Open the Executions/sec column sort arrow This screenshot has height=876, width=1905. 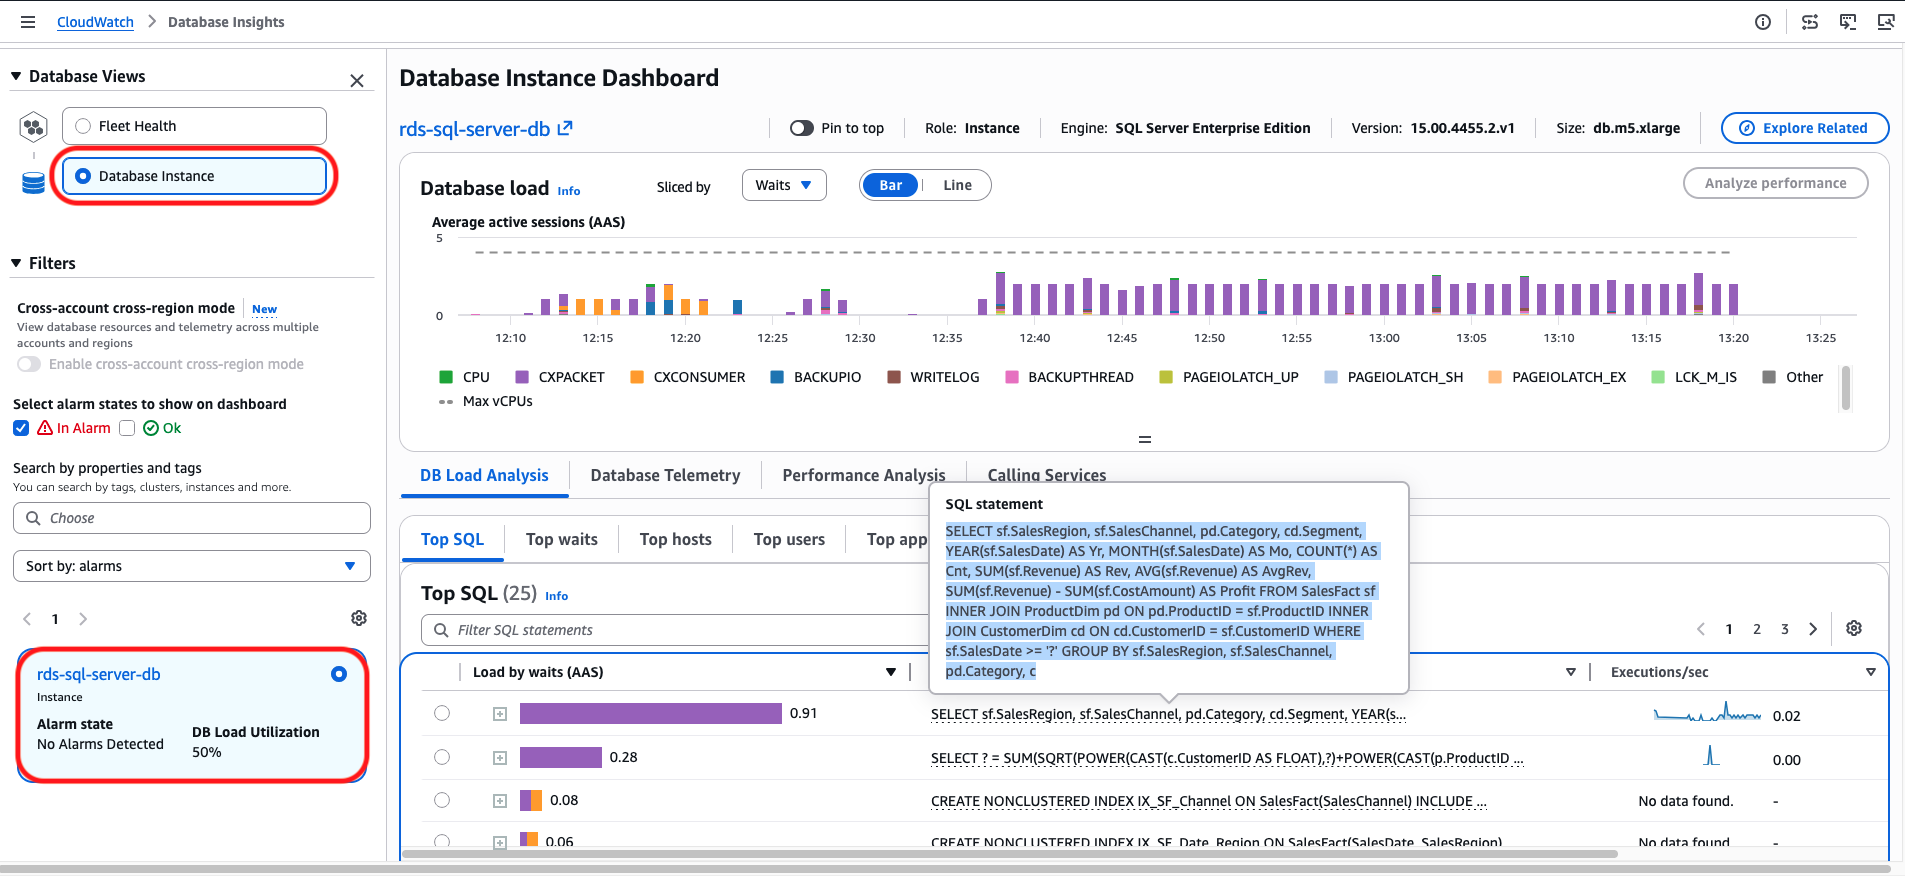click(x=1871, y=672)
